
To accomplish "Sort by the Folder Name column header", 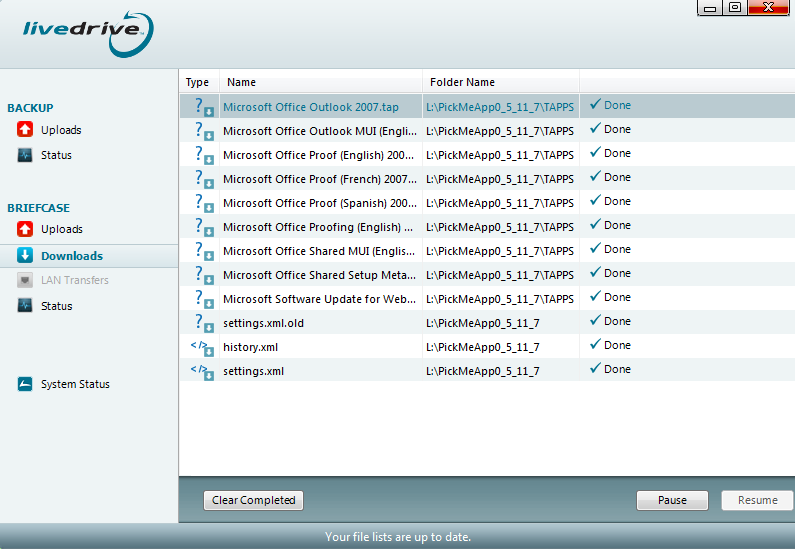I will coord(501,82).
